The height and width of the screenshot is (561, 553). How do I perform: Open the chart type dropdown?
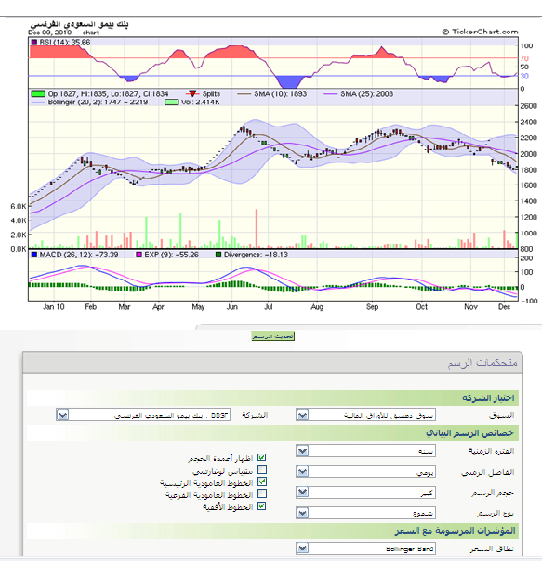pyautogui.click(x=366, y=513)
